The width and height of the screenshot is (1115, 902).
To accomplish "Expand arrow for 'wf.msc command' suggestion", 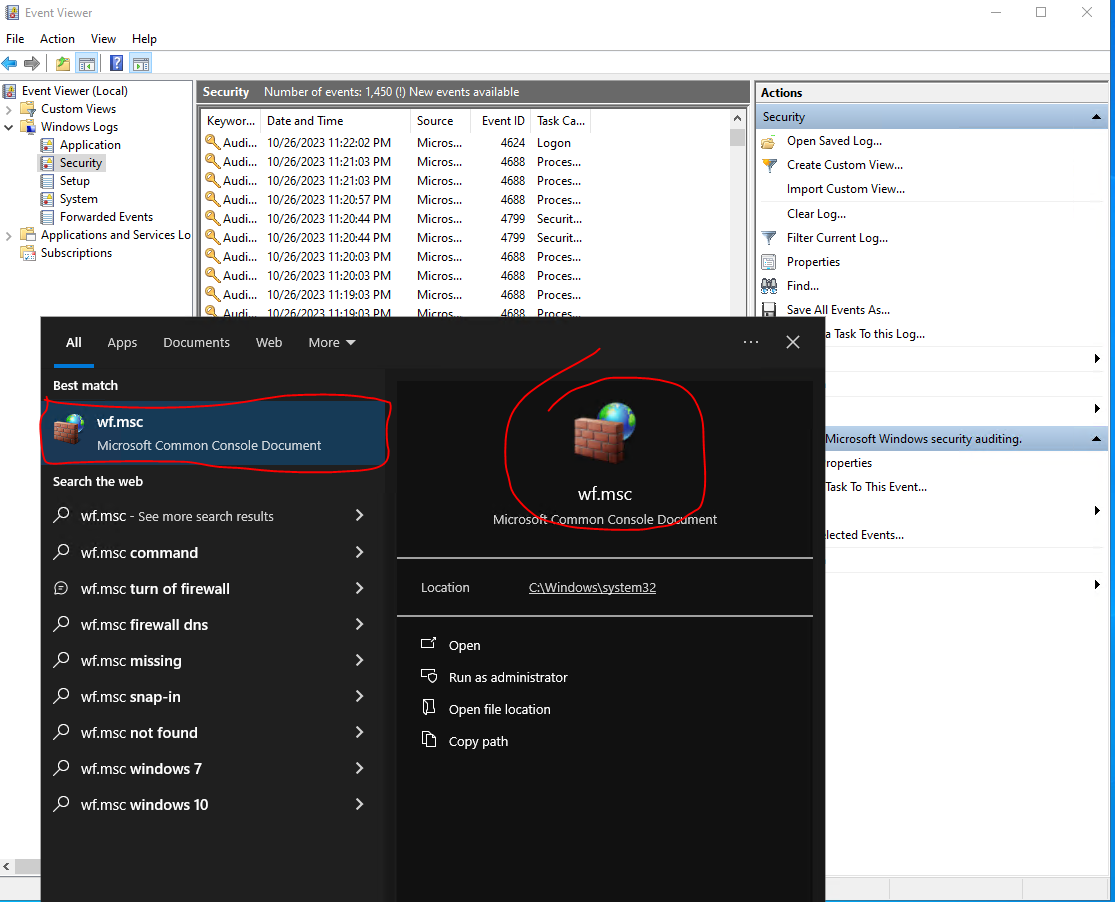I will 359,552.
